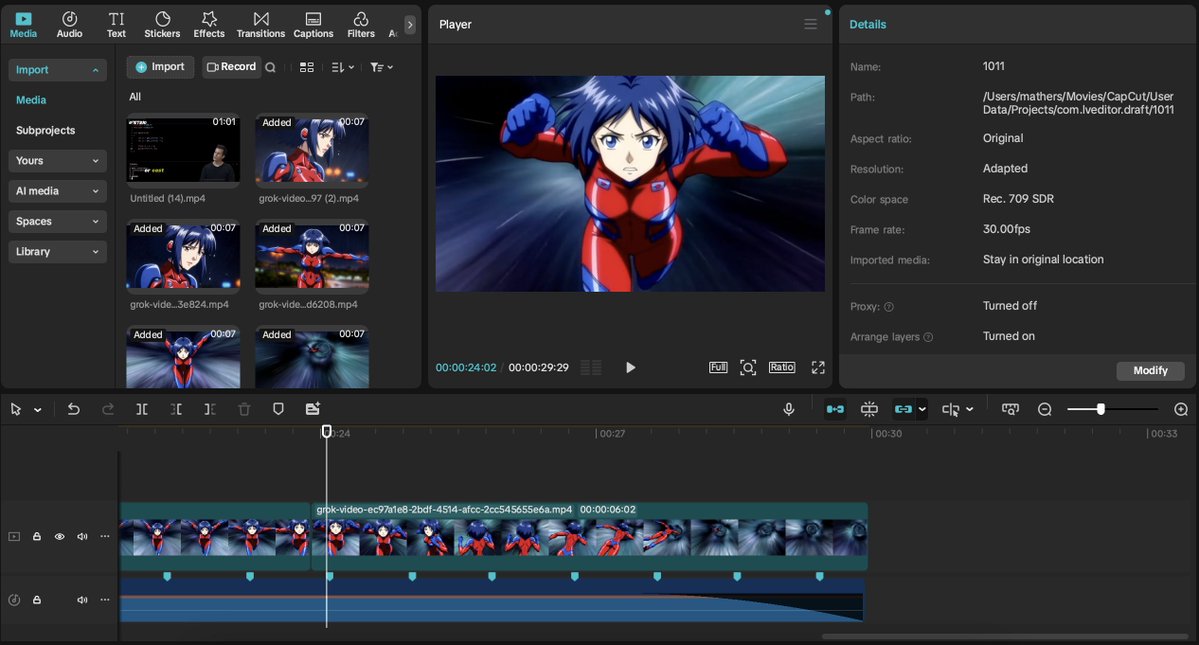Image resolution: width=1199 pixels, height=645 pixels.
Task: Switch to the Transitions tab
Action: [x=261, y=25]
